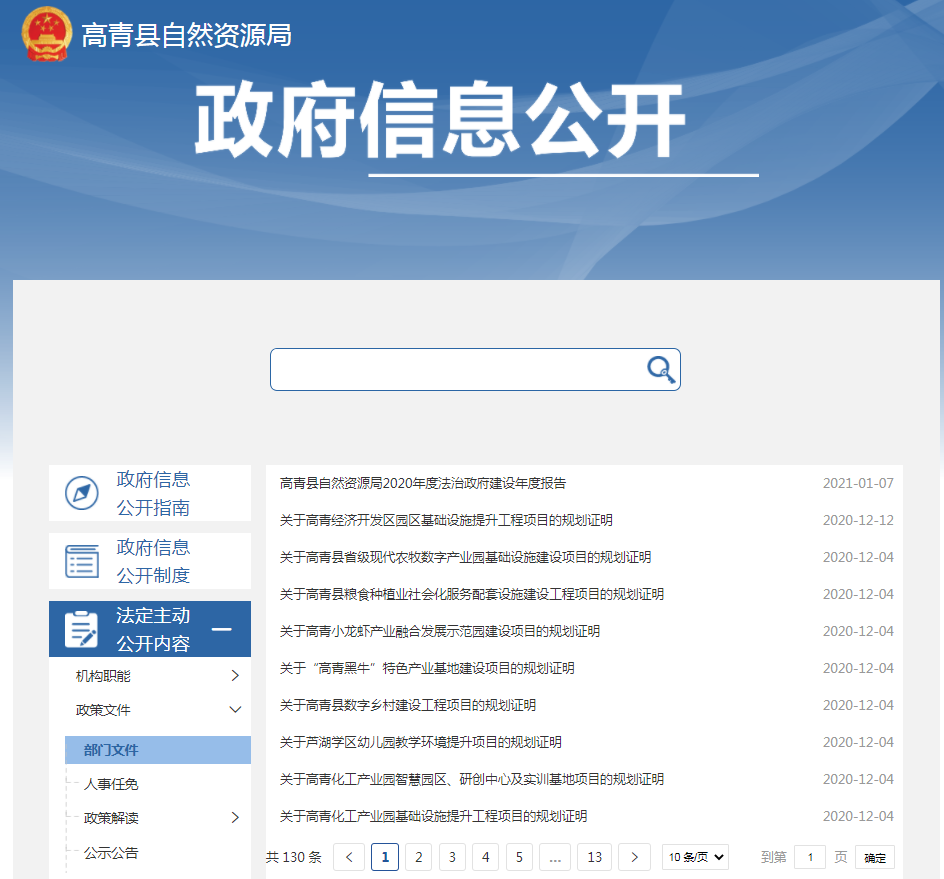Click the magnifier search icon
944x879 pixels.
coord(660,370)
